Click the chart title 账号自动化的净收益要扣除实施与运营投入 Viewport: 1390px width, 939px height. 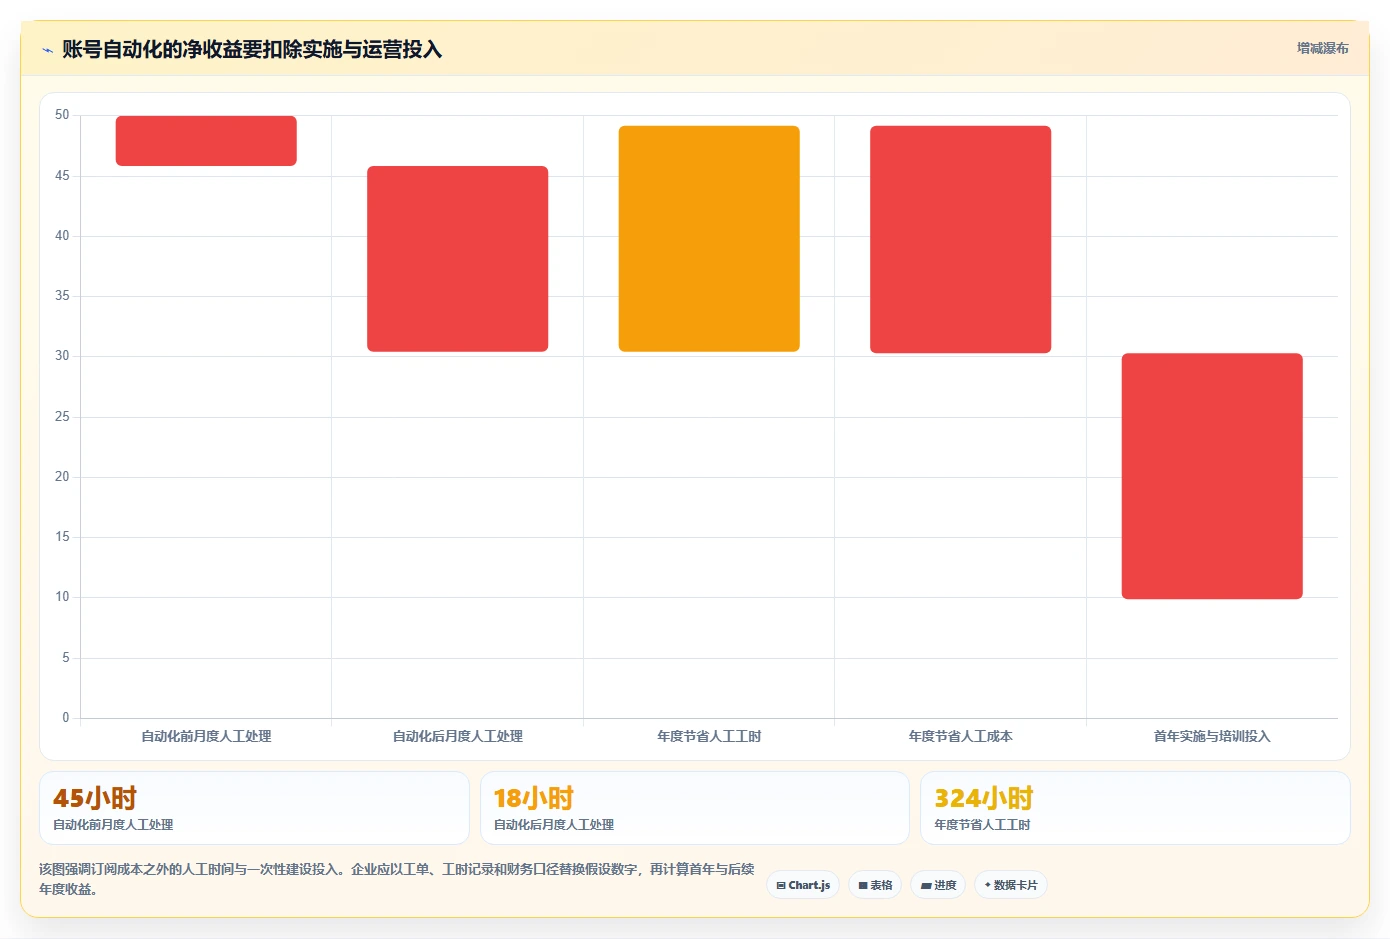pos(252,49)
